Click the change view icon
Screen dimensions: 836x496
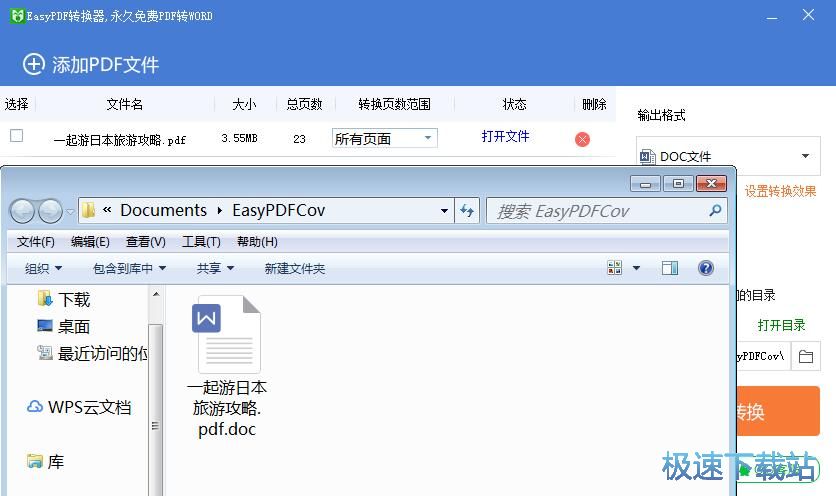[614, 268]
